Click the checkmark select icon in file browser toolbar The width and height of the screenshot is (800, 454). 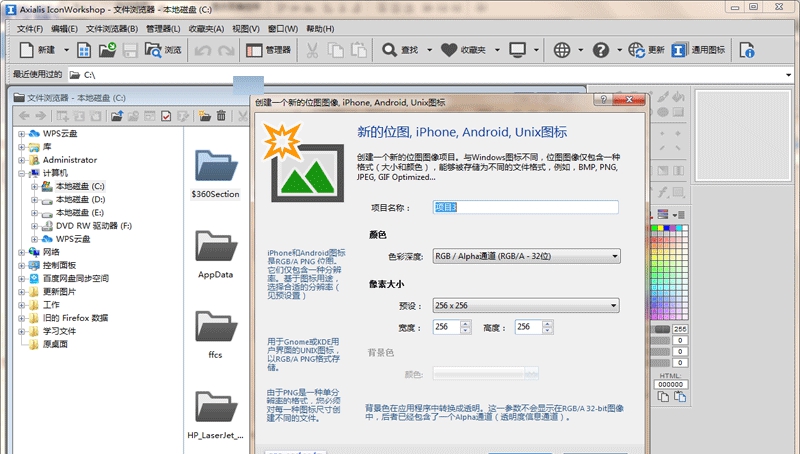pos(166,116)
